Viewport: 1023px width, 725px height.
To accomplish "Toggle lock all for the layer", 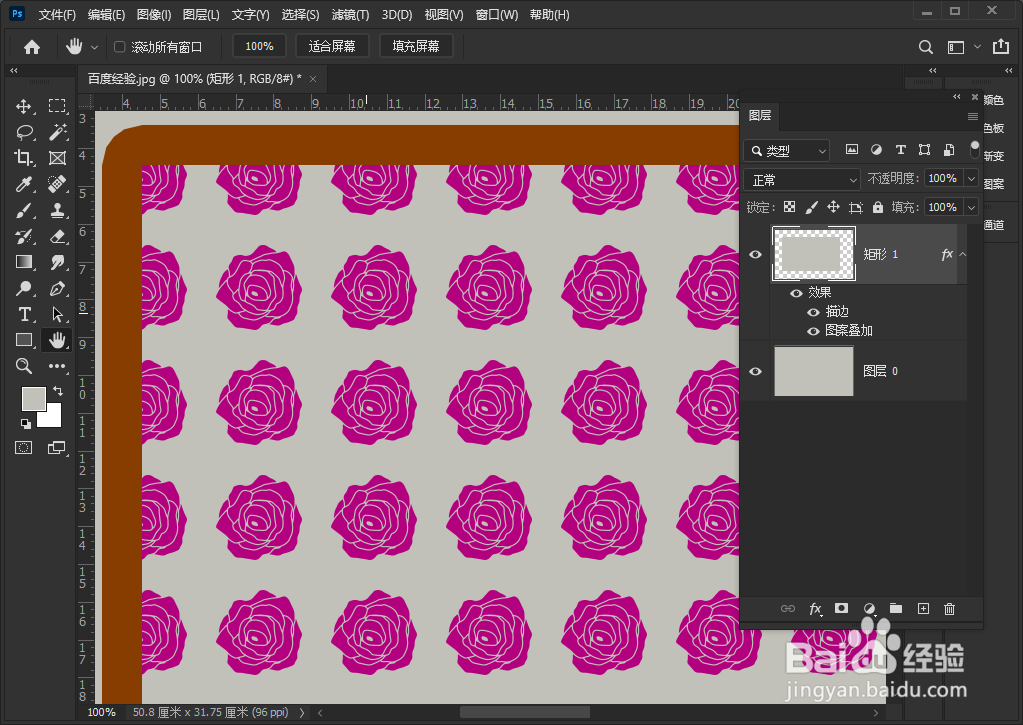I will pos(878,208).
